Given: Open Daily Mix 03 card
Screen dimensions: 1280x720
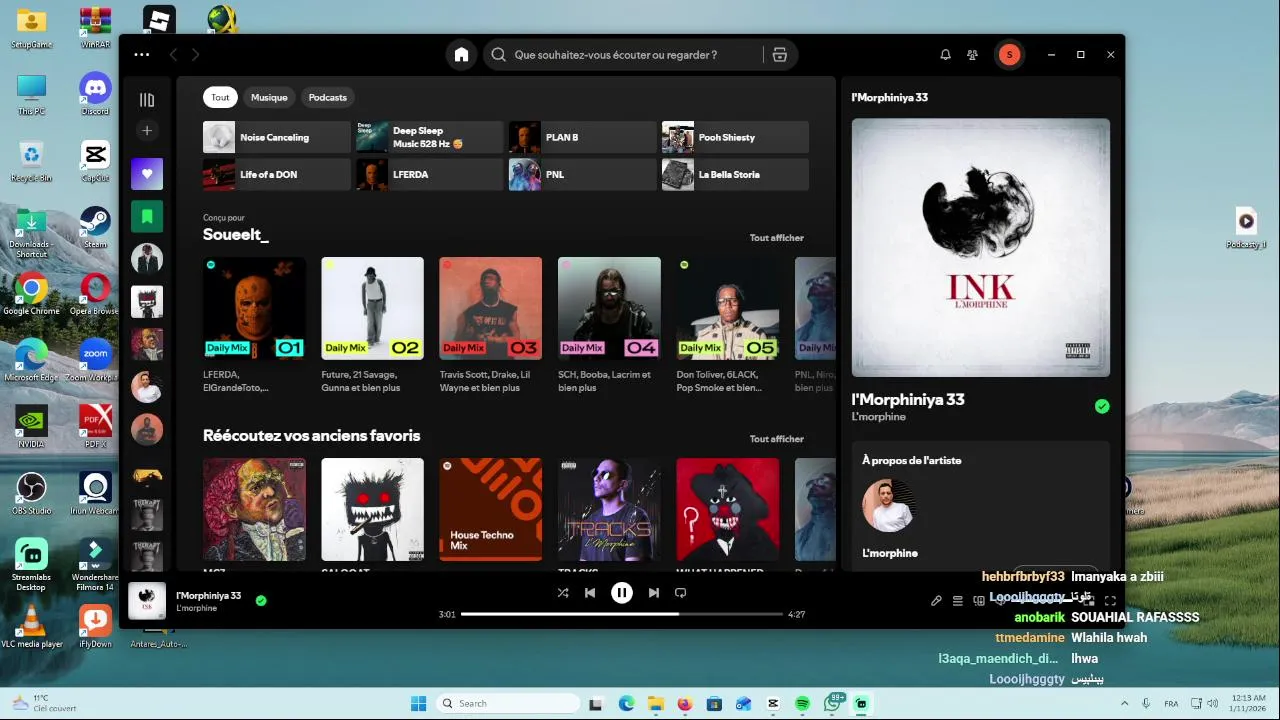Looking at the screenshot, I should pyautogui.click(x=490, y=325).
